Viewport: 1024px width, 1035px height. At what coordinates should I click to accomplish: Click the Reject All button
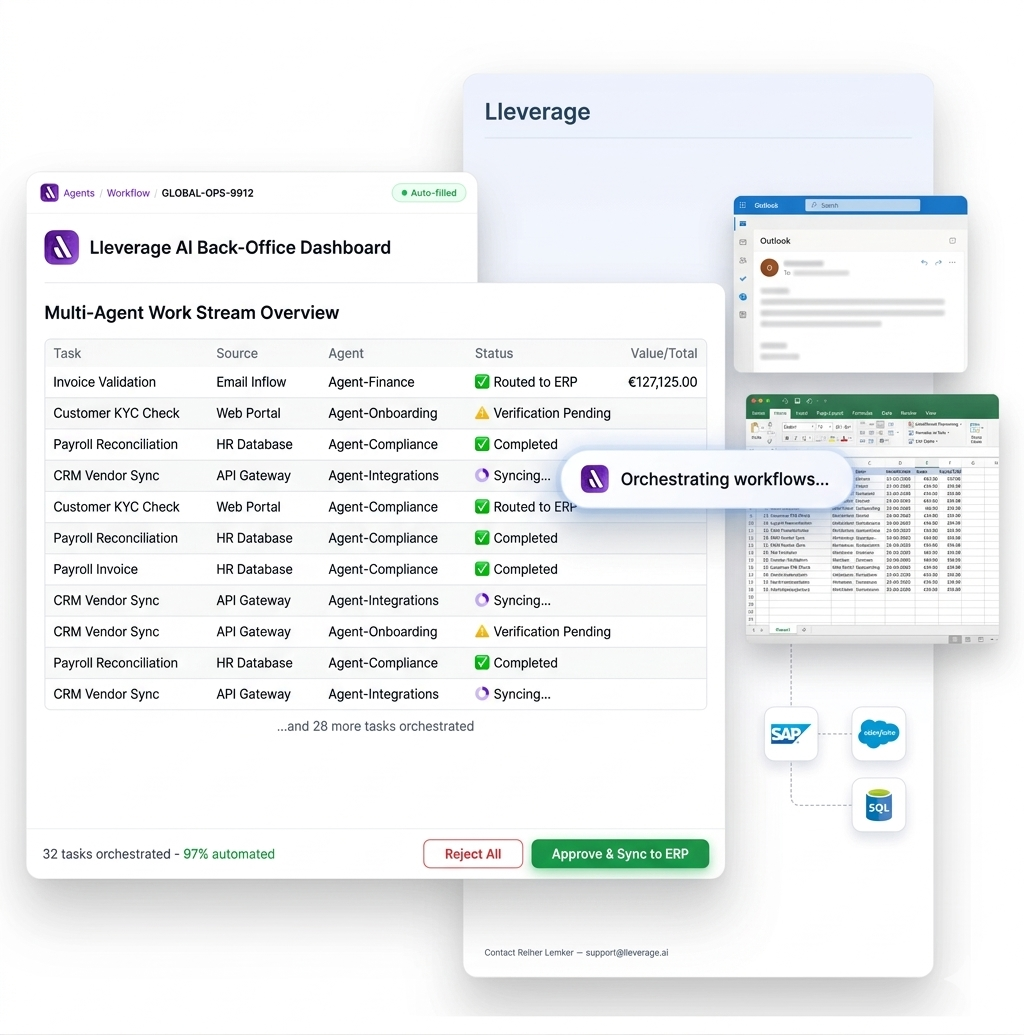pyautogui.click(x=472, y=853)
